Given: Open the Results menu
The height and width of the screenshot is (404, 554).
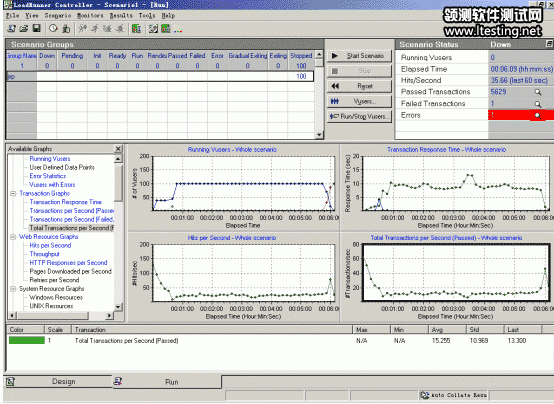Looking at the screenshot, I should pyautogui.click(x=121, y=16).
